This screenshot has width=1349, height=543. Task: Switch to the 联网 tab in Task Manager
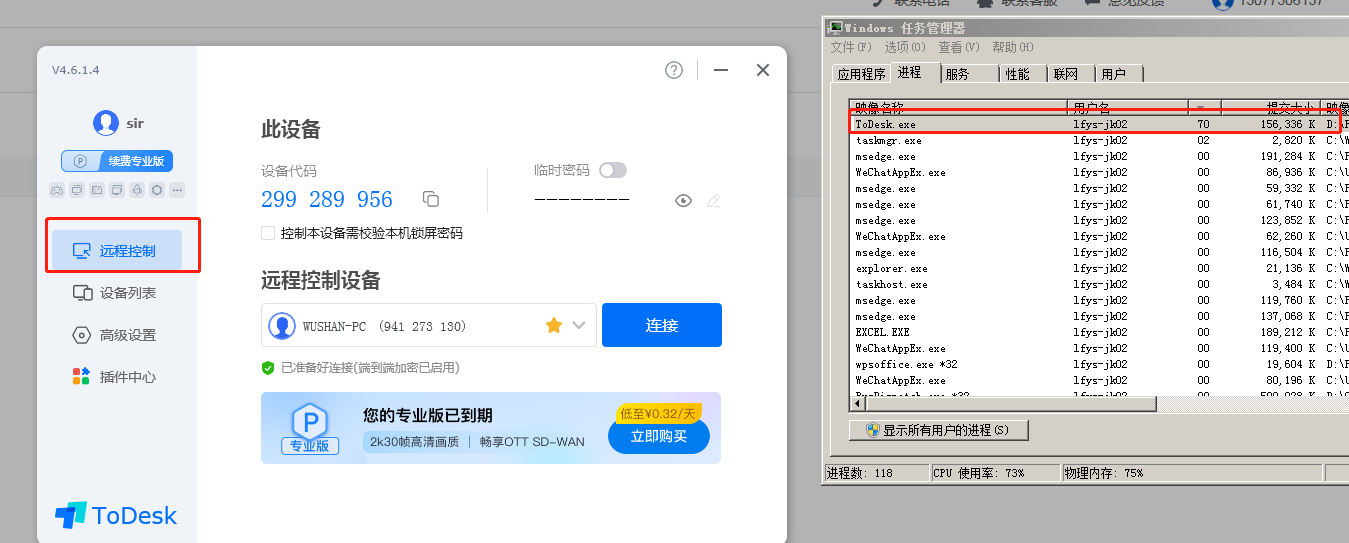tap(1069, 74)
